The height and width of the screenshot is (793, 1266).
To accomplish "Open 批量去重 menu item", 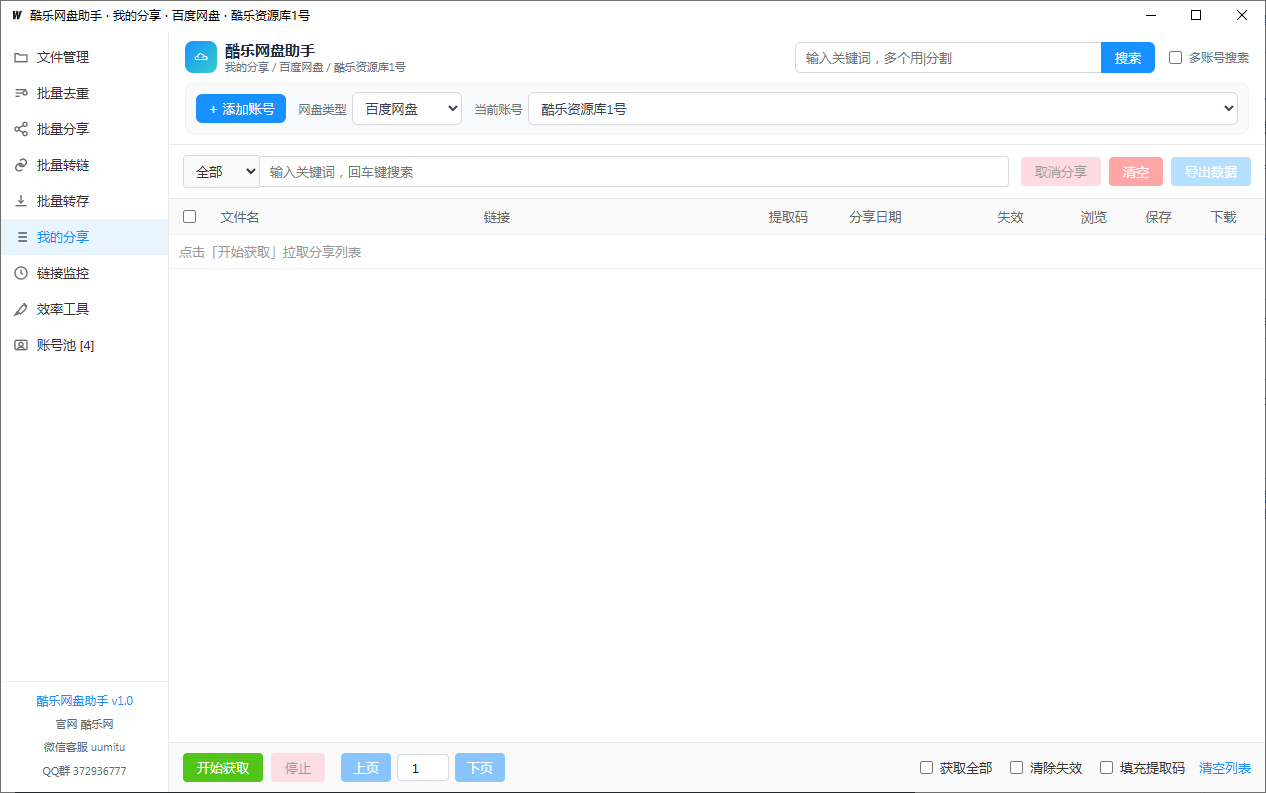I will (84, 94).
